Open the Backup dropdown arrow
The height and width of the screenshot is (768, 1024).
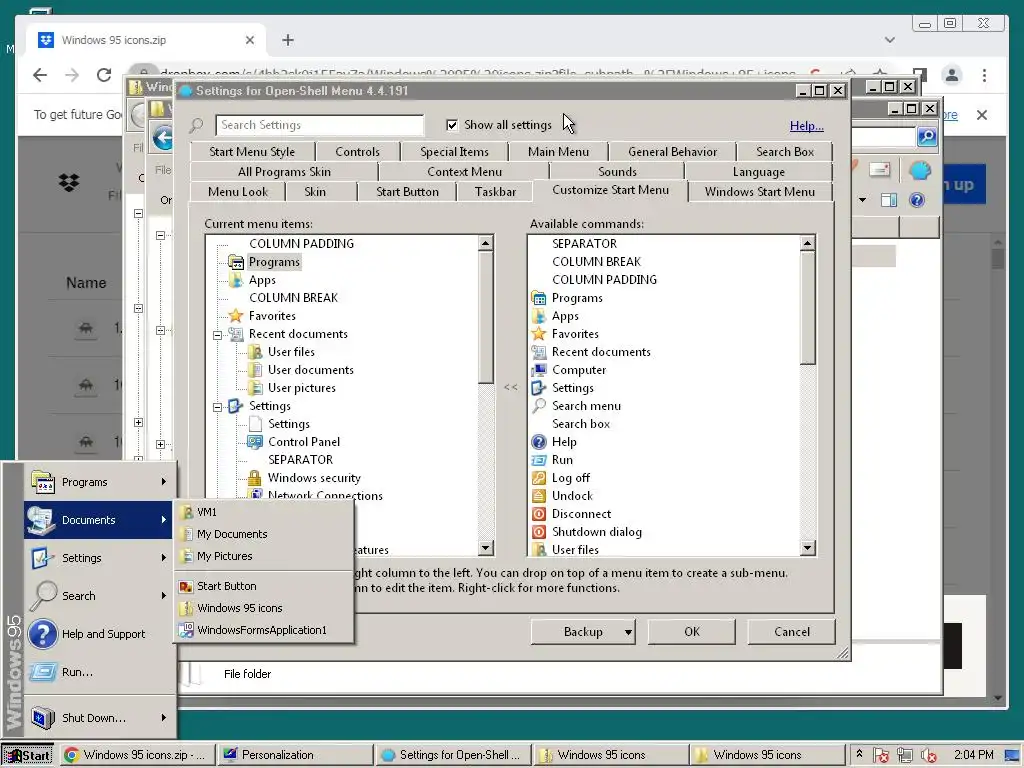pos(628,632)
